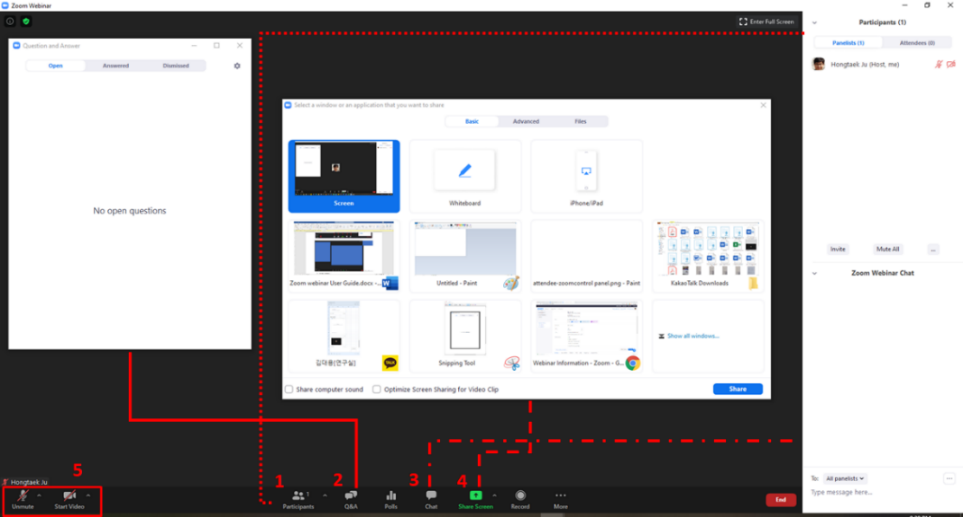
Task: Click host's video-off camera icon
Action: point(951,64)
